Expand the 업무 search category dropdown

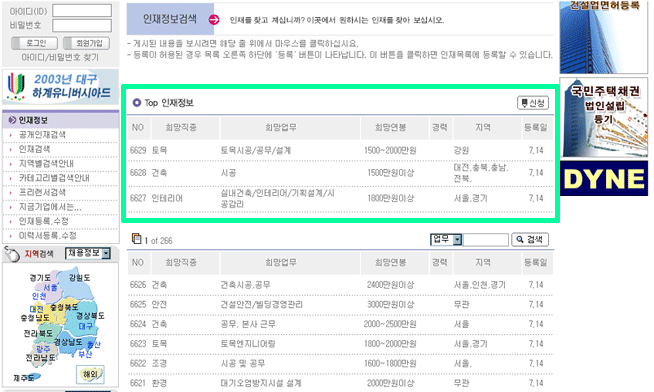(446, 239)
